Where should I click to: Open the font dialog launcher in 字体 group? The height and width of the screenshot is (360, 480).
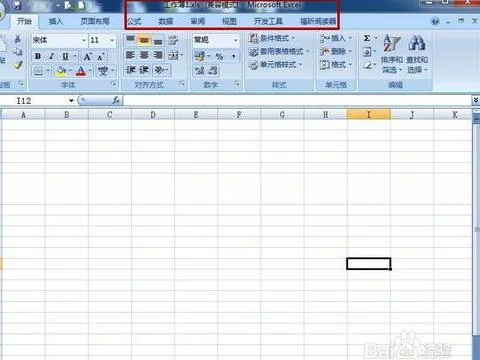(x=114, y=84)
